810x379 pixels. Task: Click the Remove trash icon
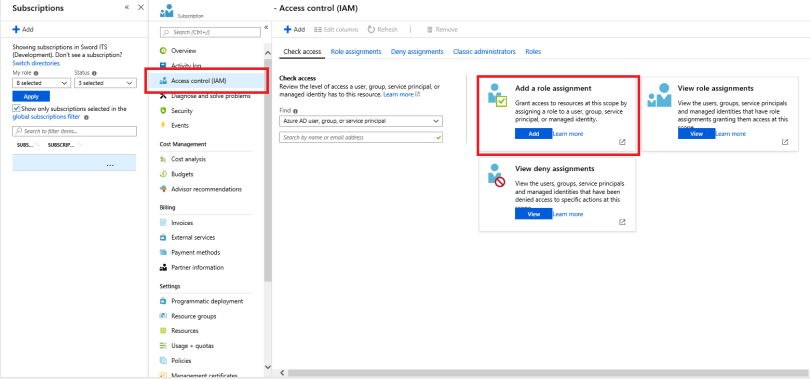(429, 29)
